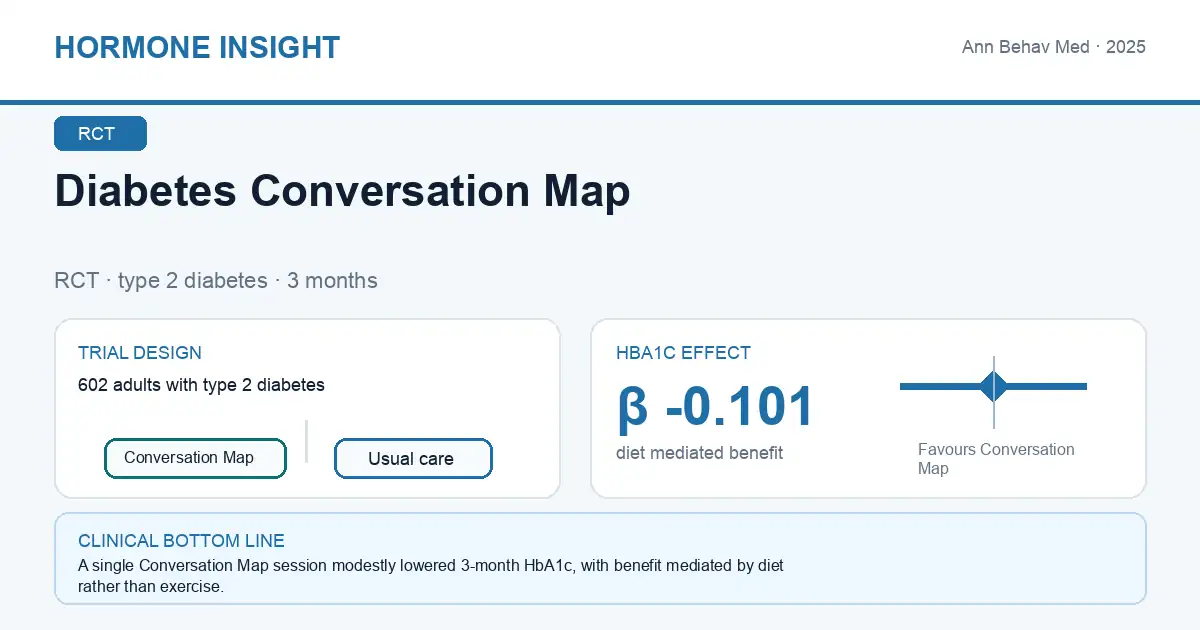Click the HBA1C EFFECT card heading
Screen dimensions: 1200x630
tap(684, 353)
